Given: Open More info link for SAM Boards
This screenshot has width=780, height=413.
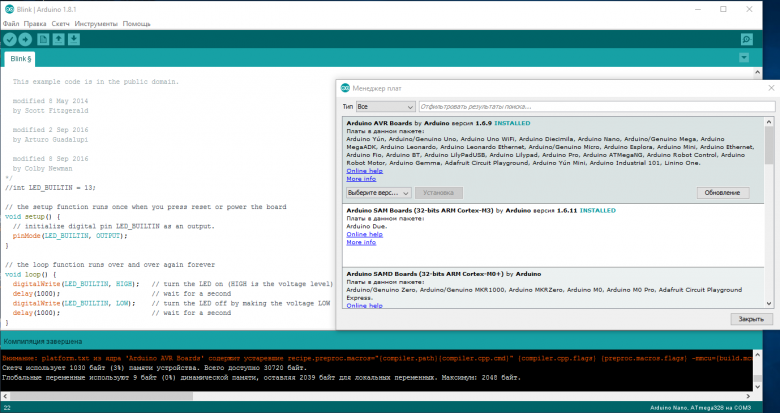Looking at the screenshot, I should [x=361, y=242].
